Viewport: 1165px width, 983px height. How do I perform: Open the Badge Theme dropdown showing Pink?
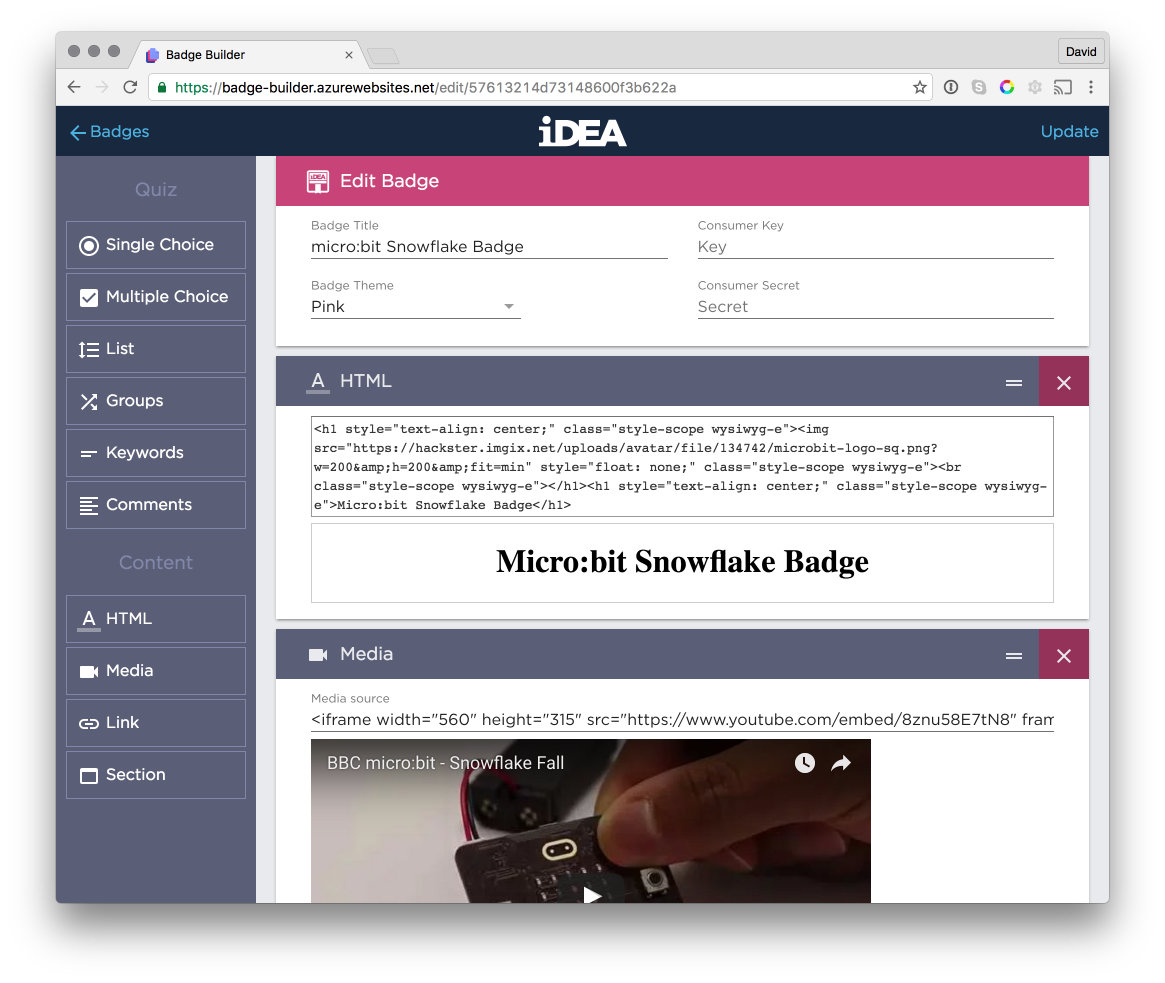(x=415, y=307)
